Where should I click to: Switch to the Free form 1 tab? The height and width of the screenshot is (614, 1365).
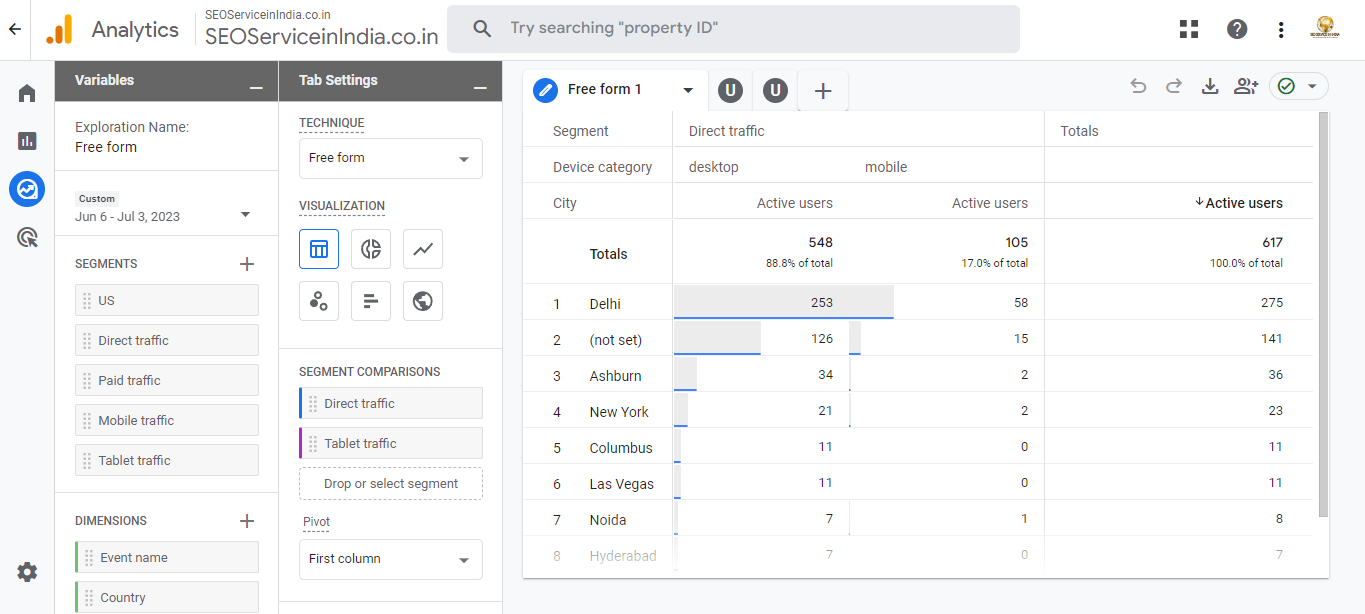604,90
